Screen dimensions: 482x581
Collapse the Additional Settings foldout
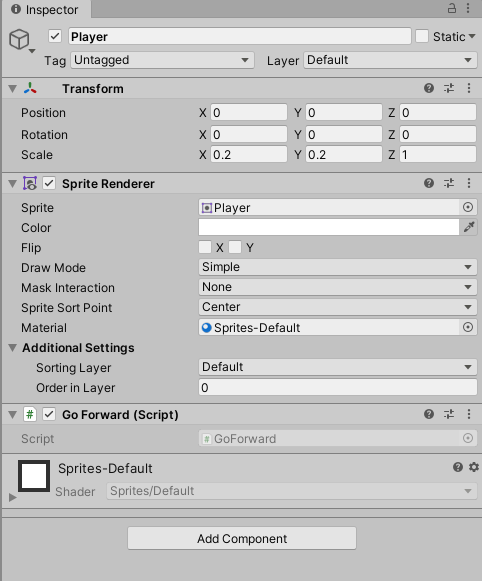[x=13, y=348]
